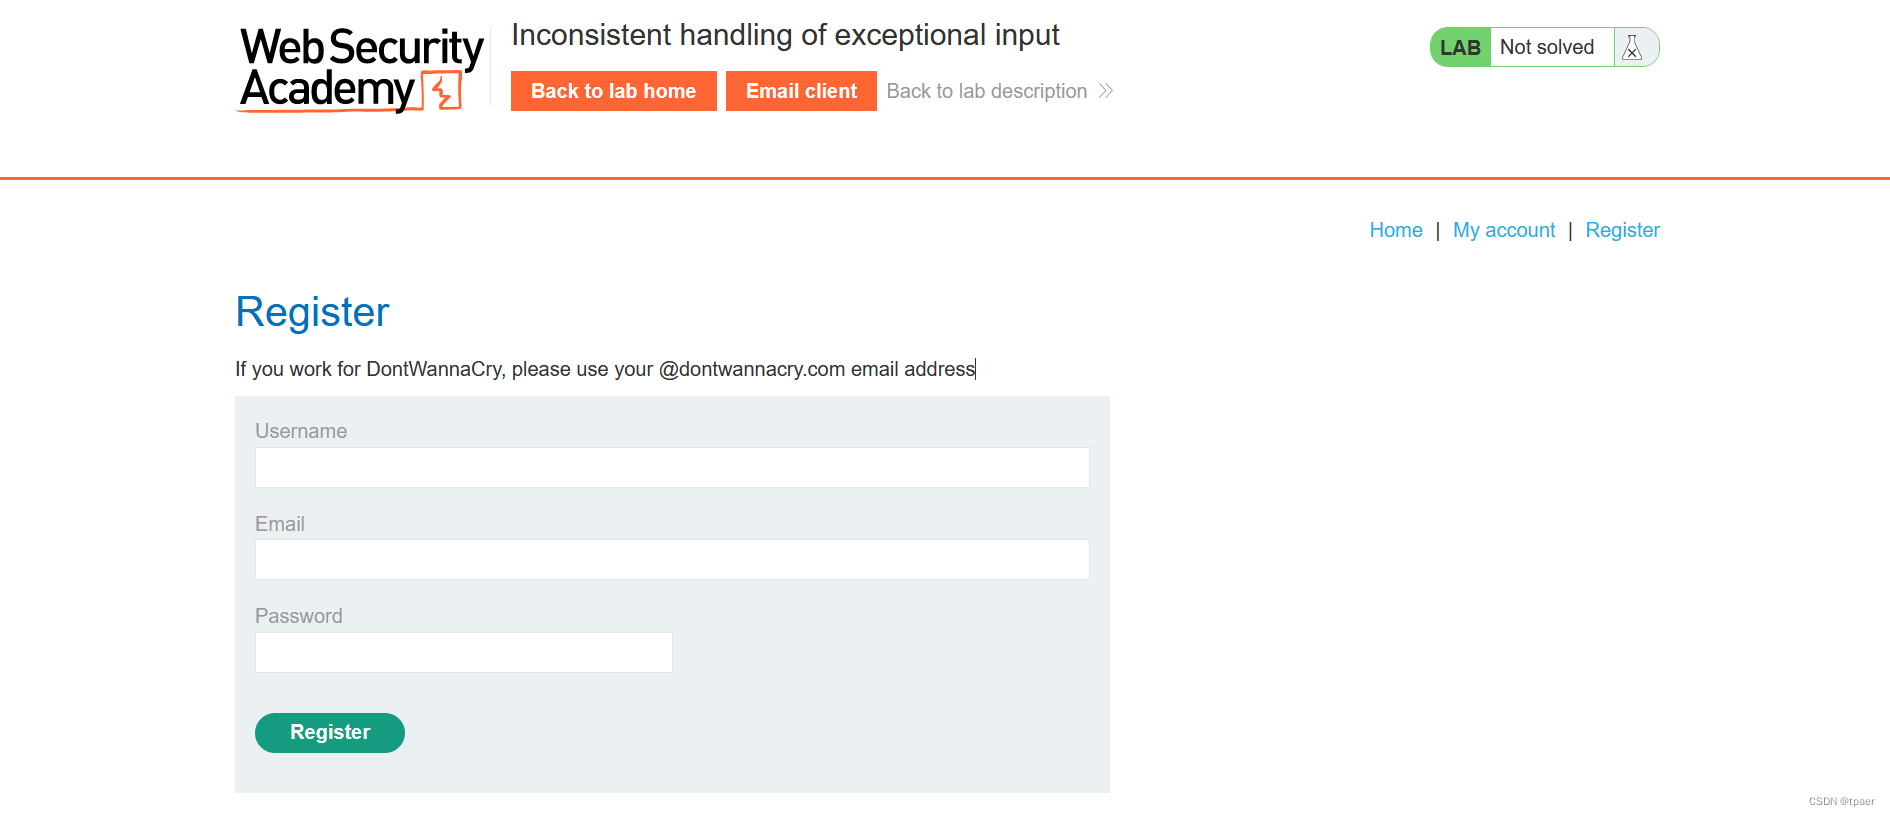The image size is (1890, 816).
Task: Go to the Home page link
Action: tap(1396, 230)
